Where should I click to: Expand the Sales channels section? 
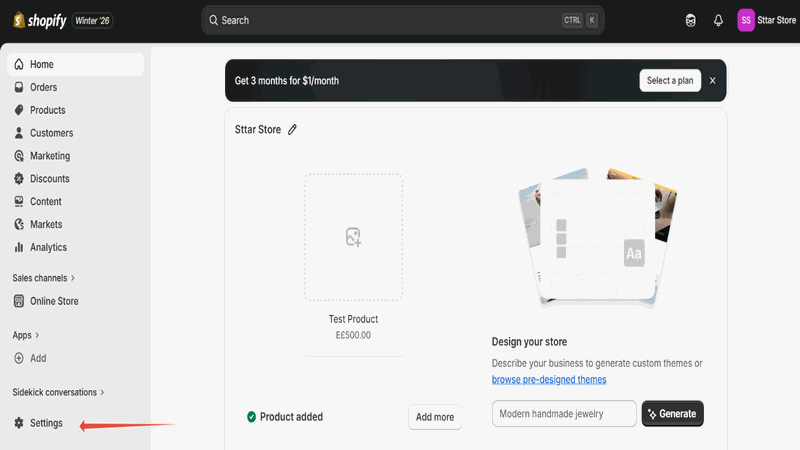click(43, 278)
